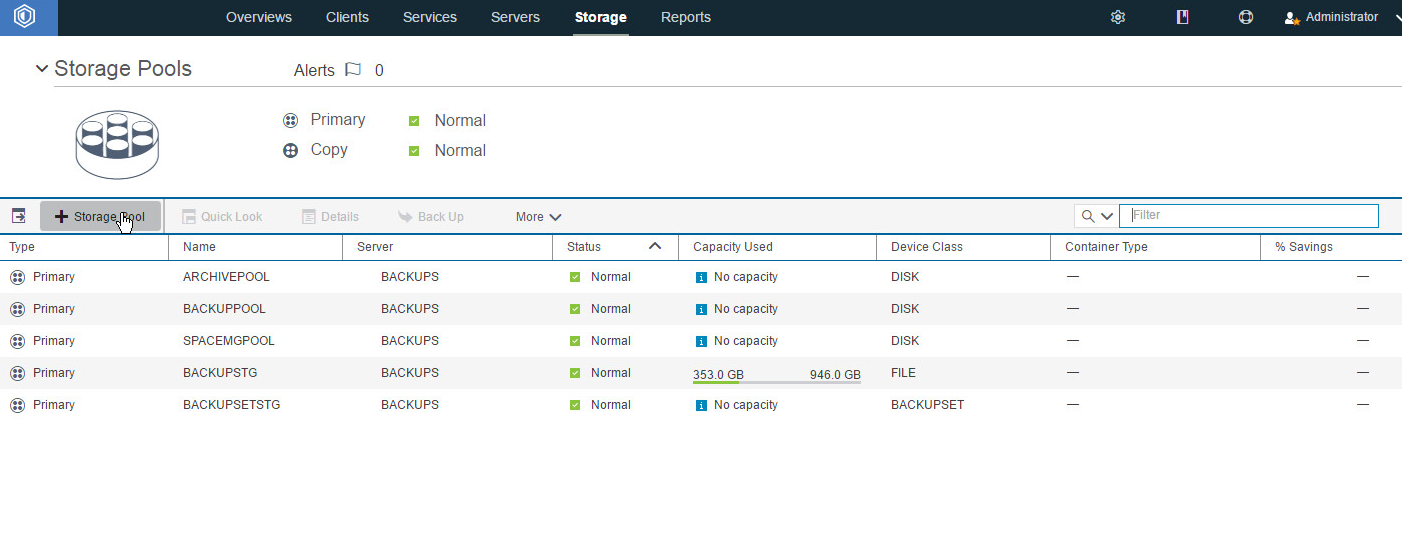The width and height of the screenshot is (1402, 542).
Task: Click the large storage pool graphic
Action: 117,144
